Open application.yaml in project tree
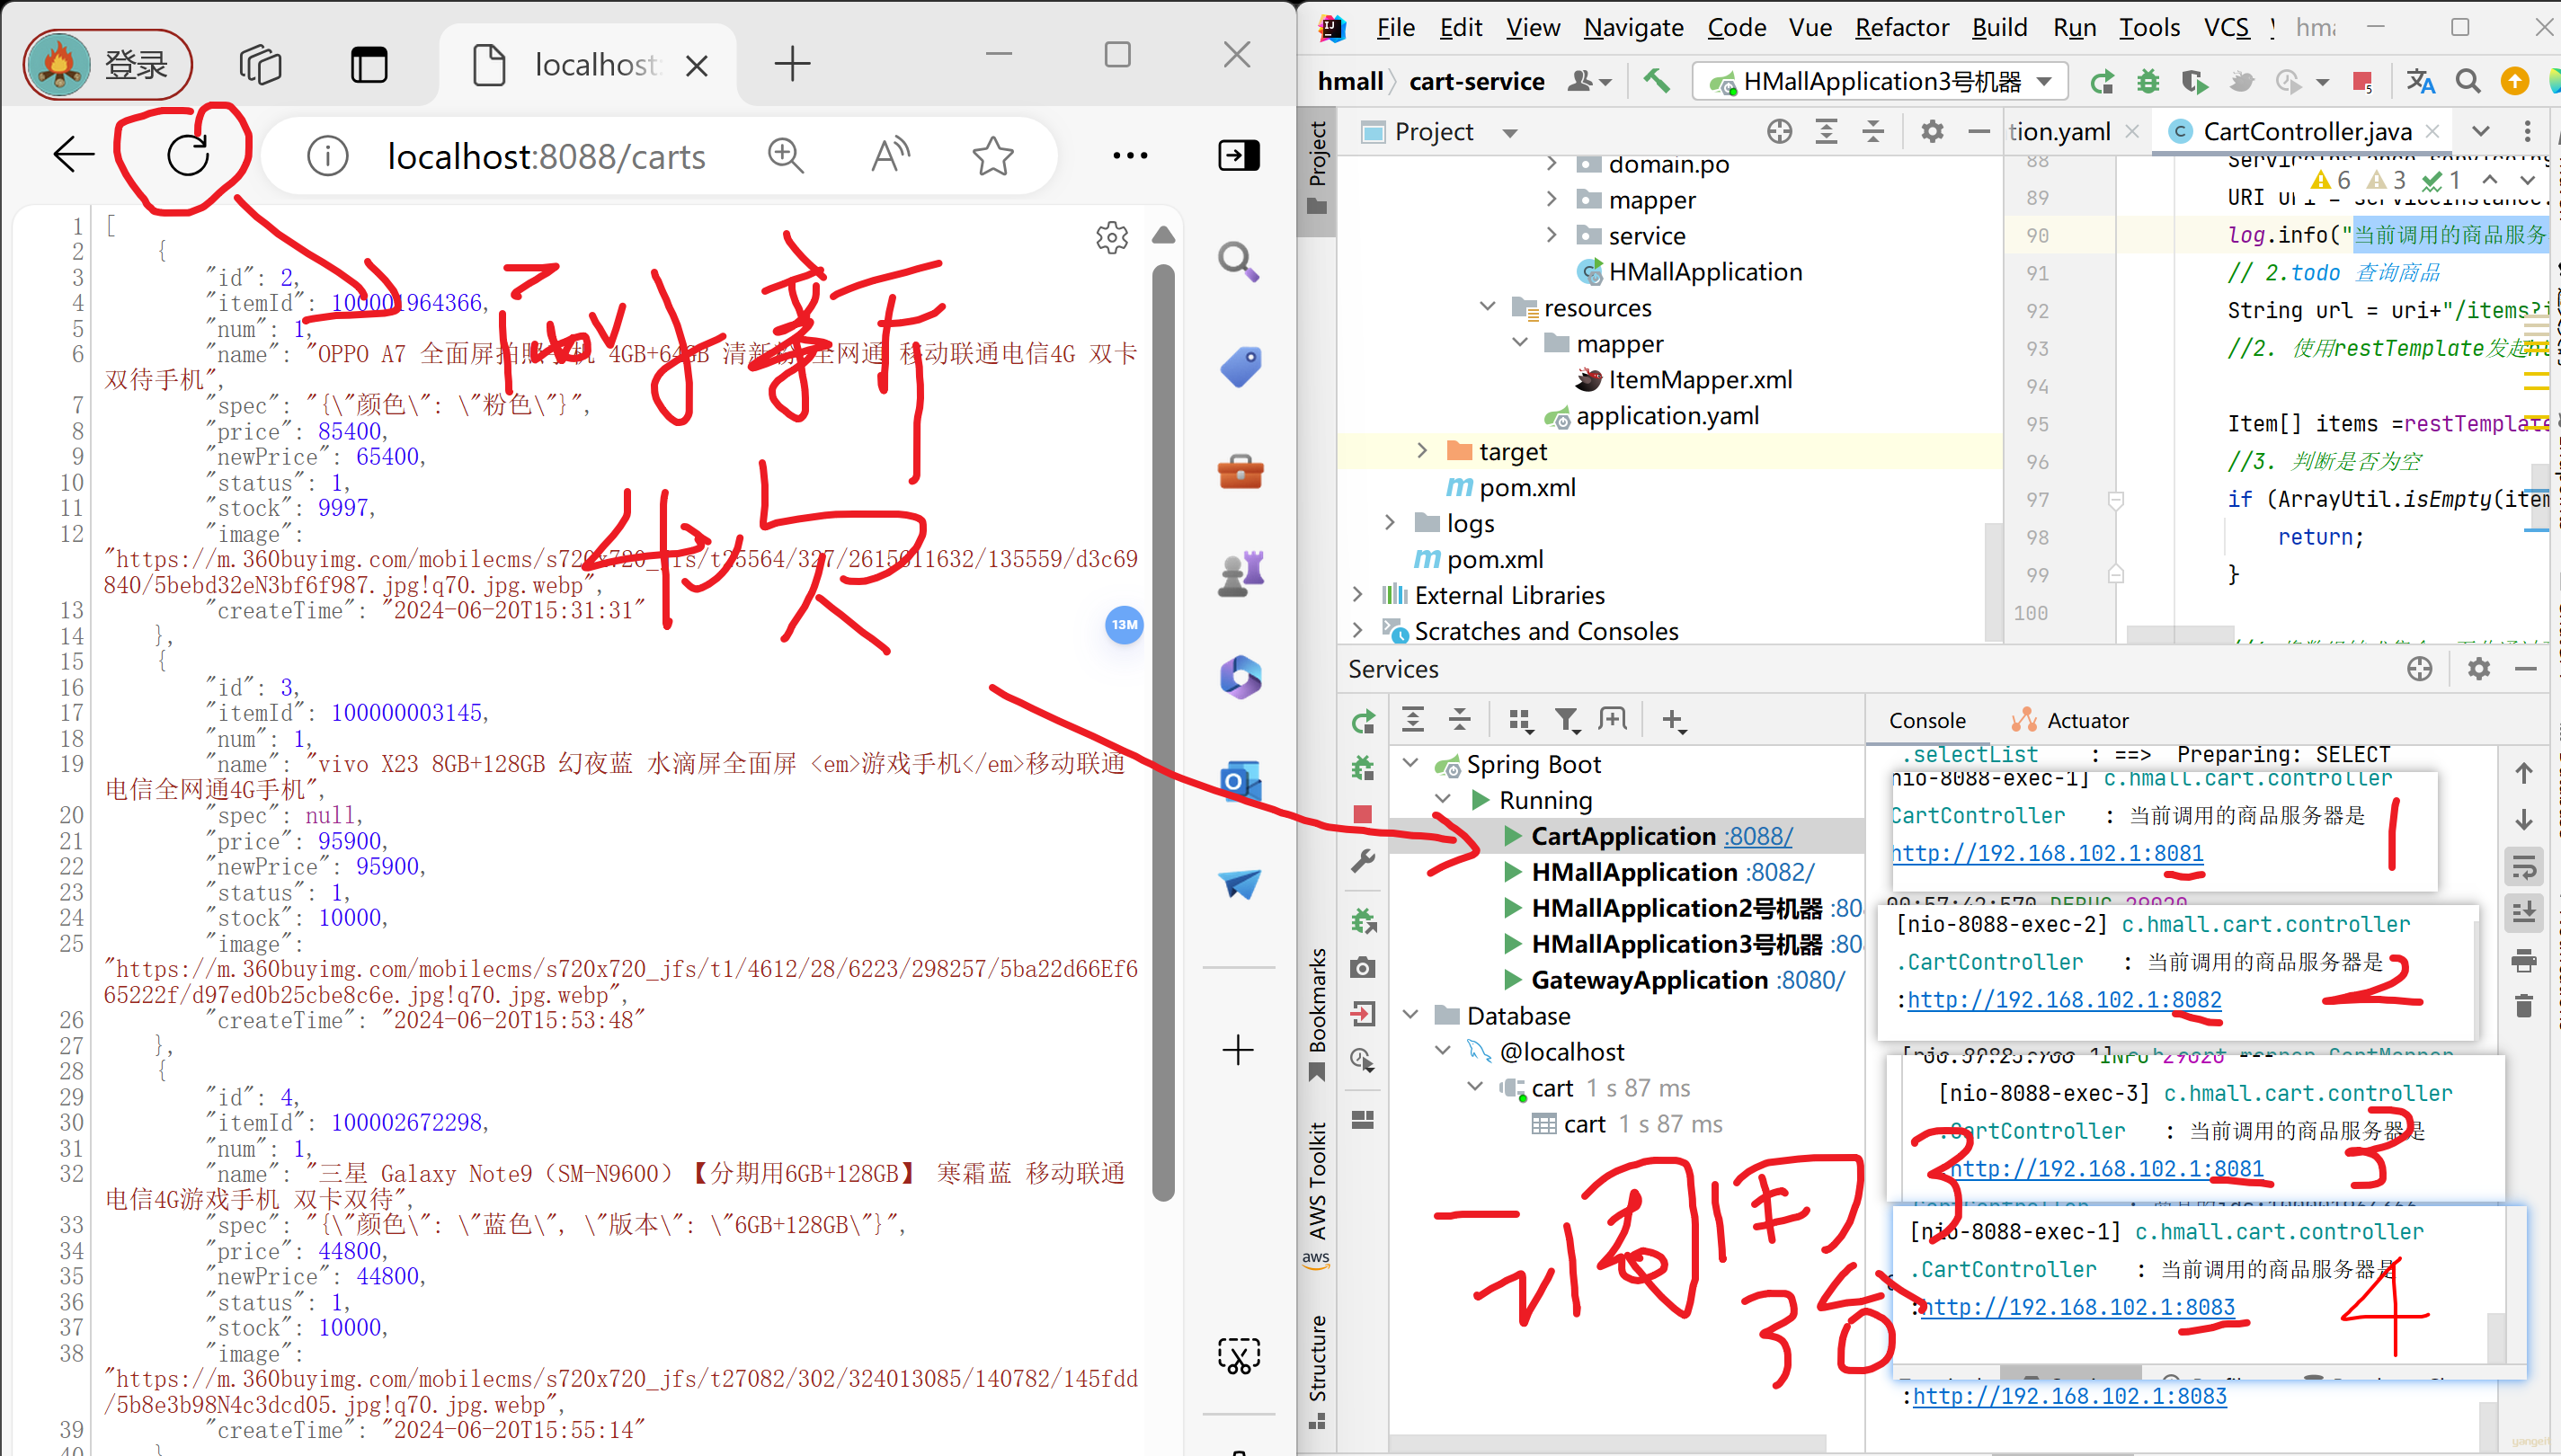Screen dimensions: 2561x1456 (1667, 415)
